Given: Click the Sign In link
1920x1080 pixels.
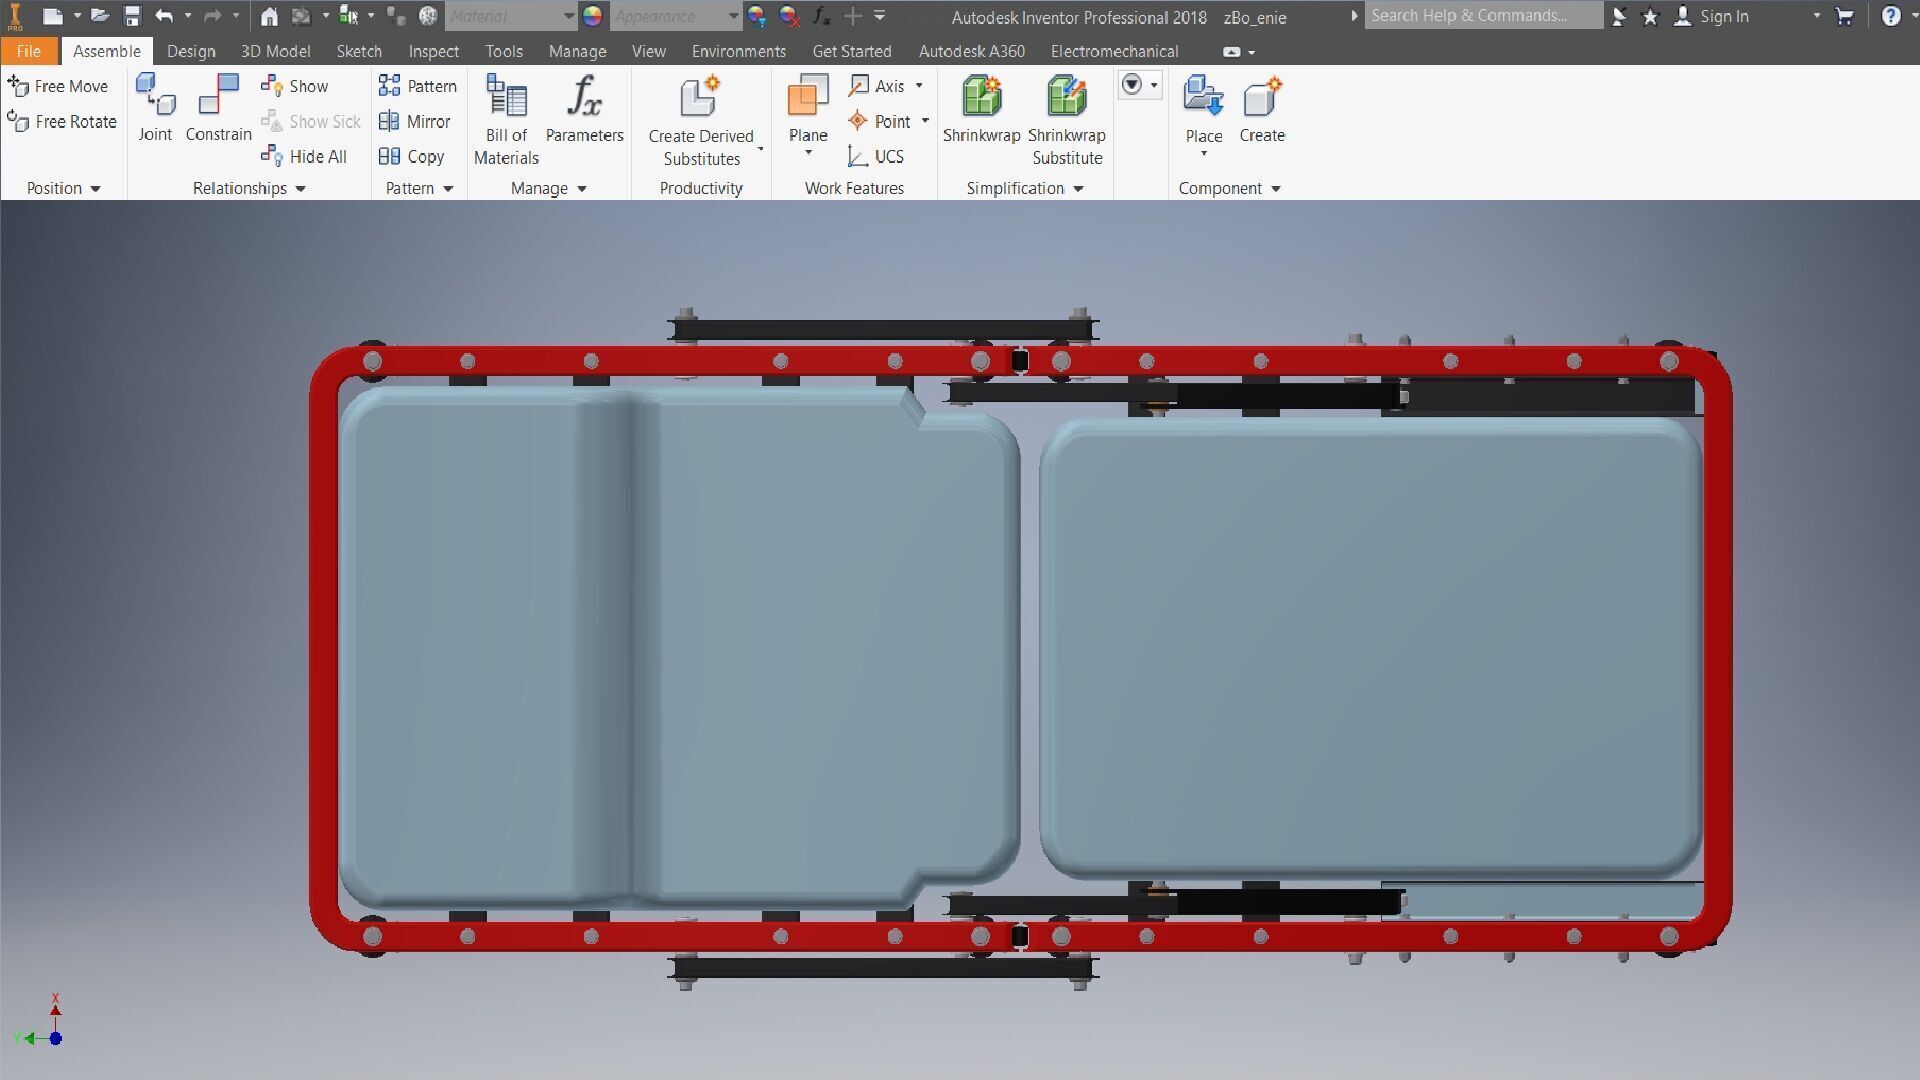Looking at the screenshot, I should (x=1723, y=16).
